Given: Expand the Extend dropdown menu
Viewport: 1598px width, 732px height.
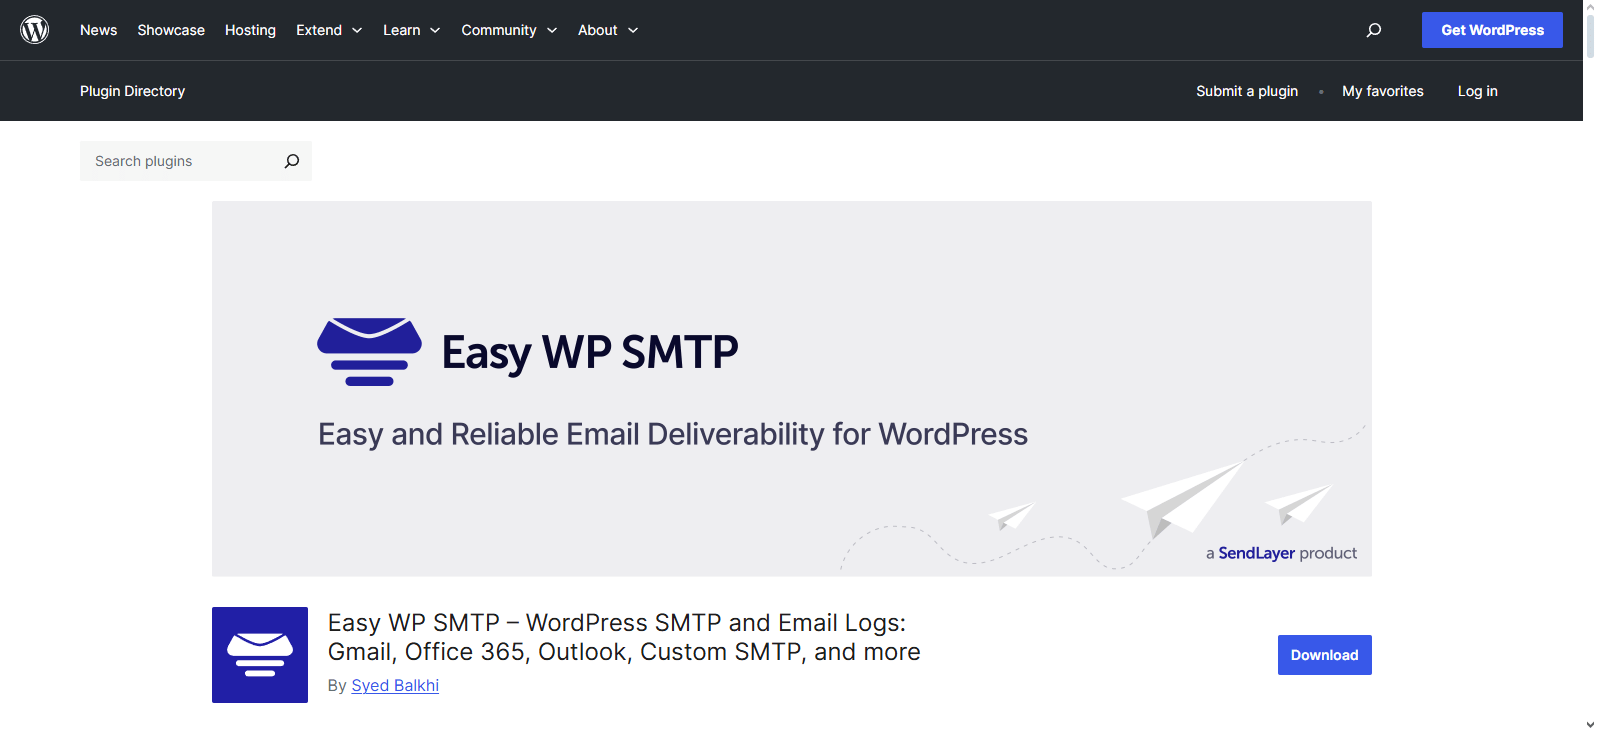Looking at the screenshot, I should click(329, 30).
